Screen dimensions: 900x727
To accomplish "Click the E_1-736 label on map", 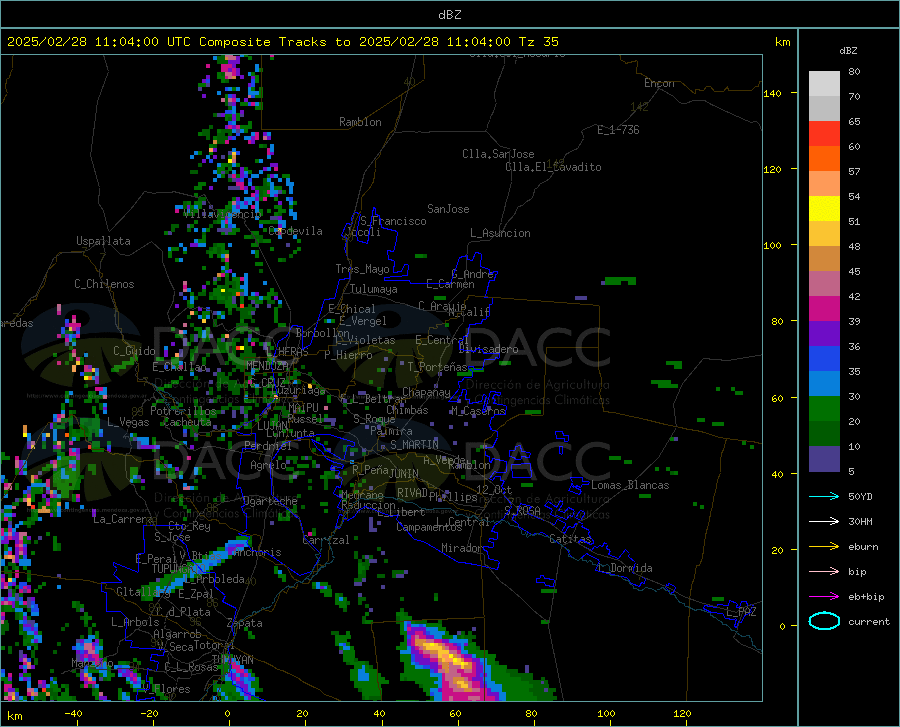I will pos(618,130).
